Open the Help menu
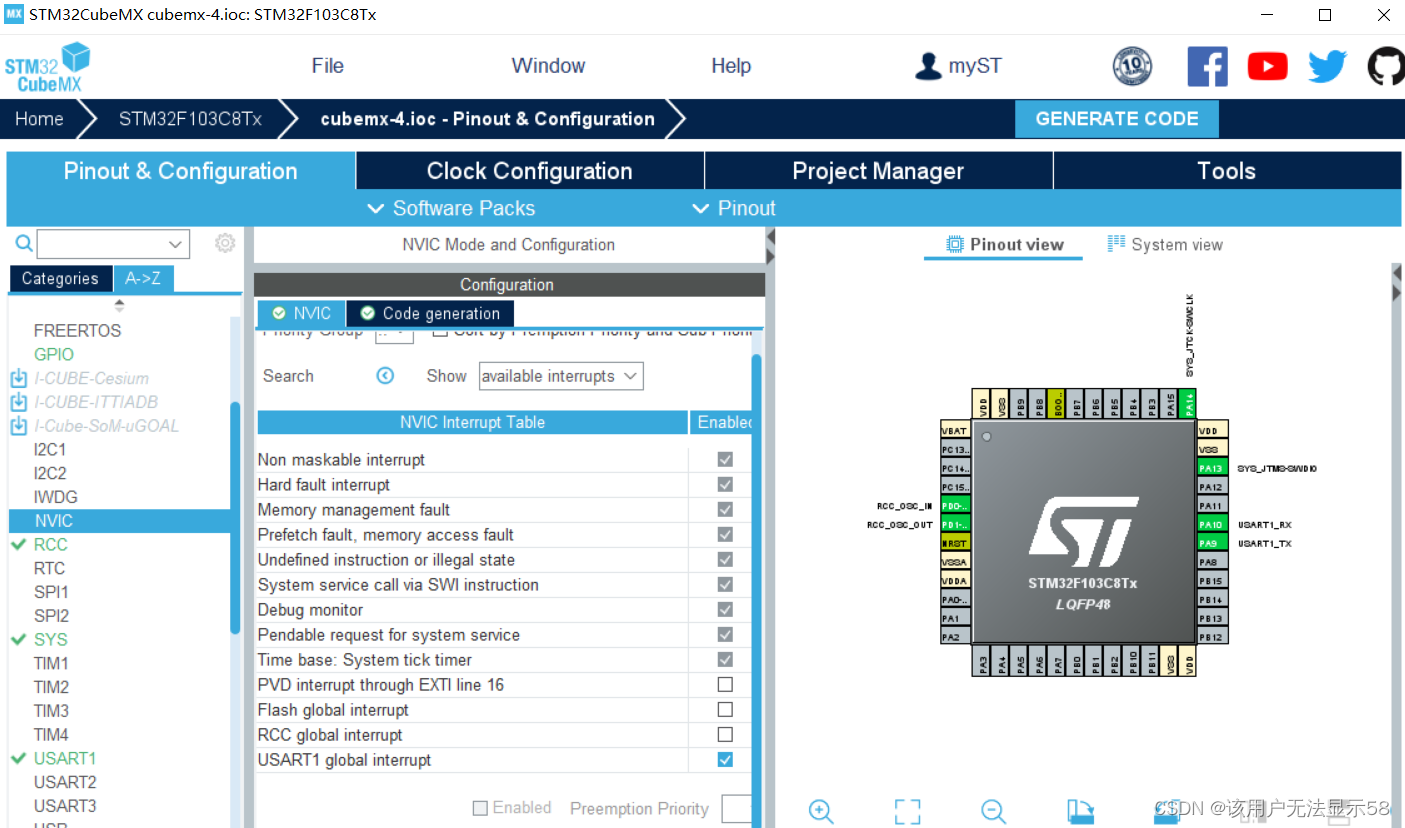The width and height of the screenshot is (1405, 828). [731, 66]
